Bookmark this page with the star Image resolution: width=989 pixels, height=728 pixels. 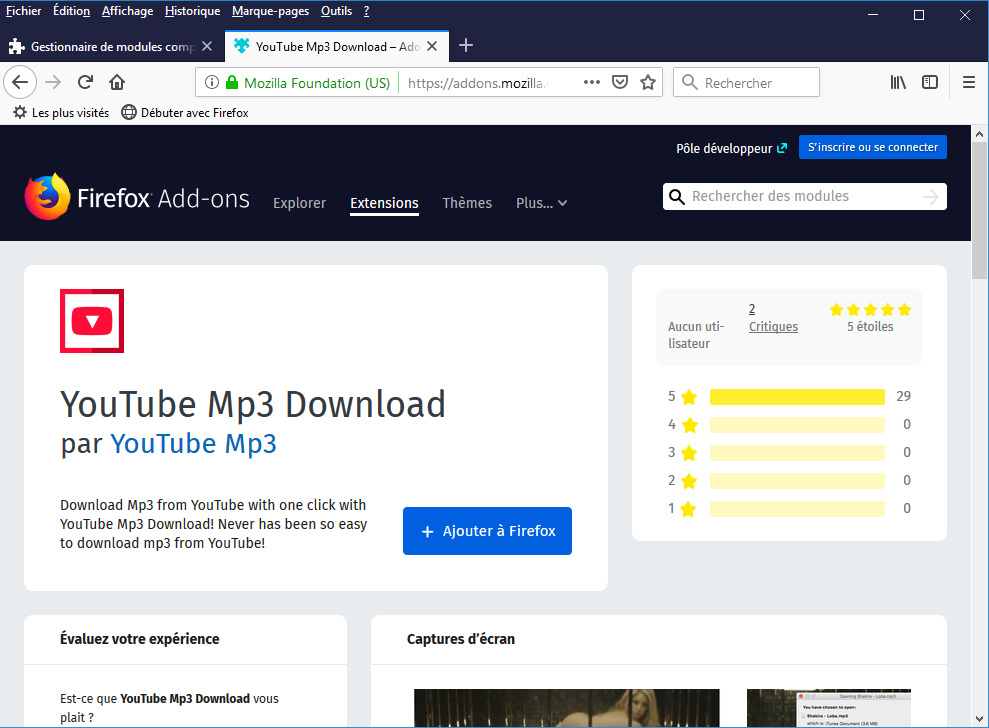coord(648,82)
